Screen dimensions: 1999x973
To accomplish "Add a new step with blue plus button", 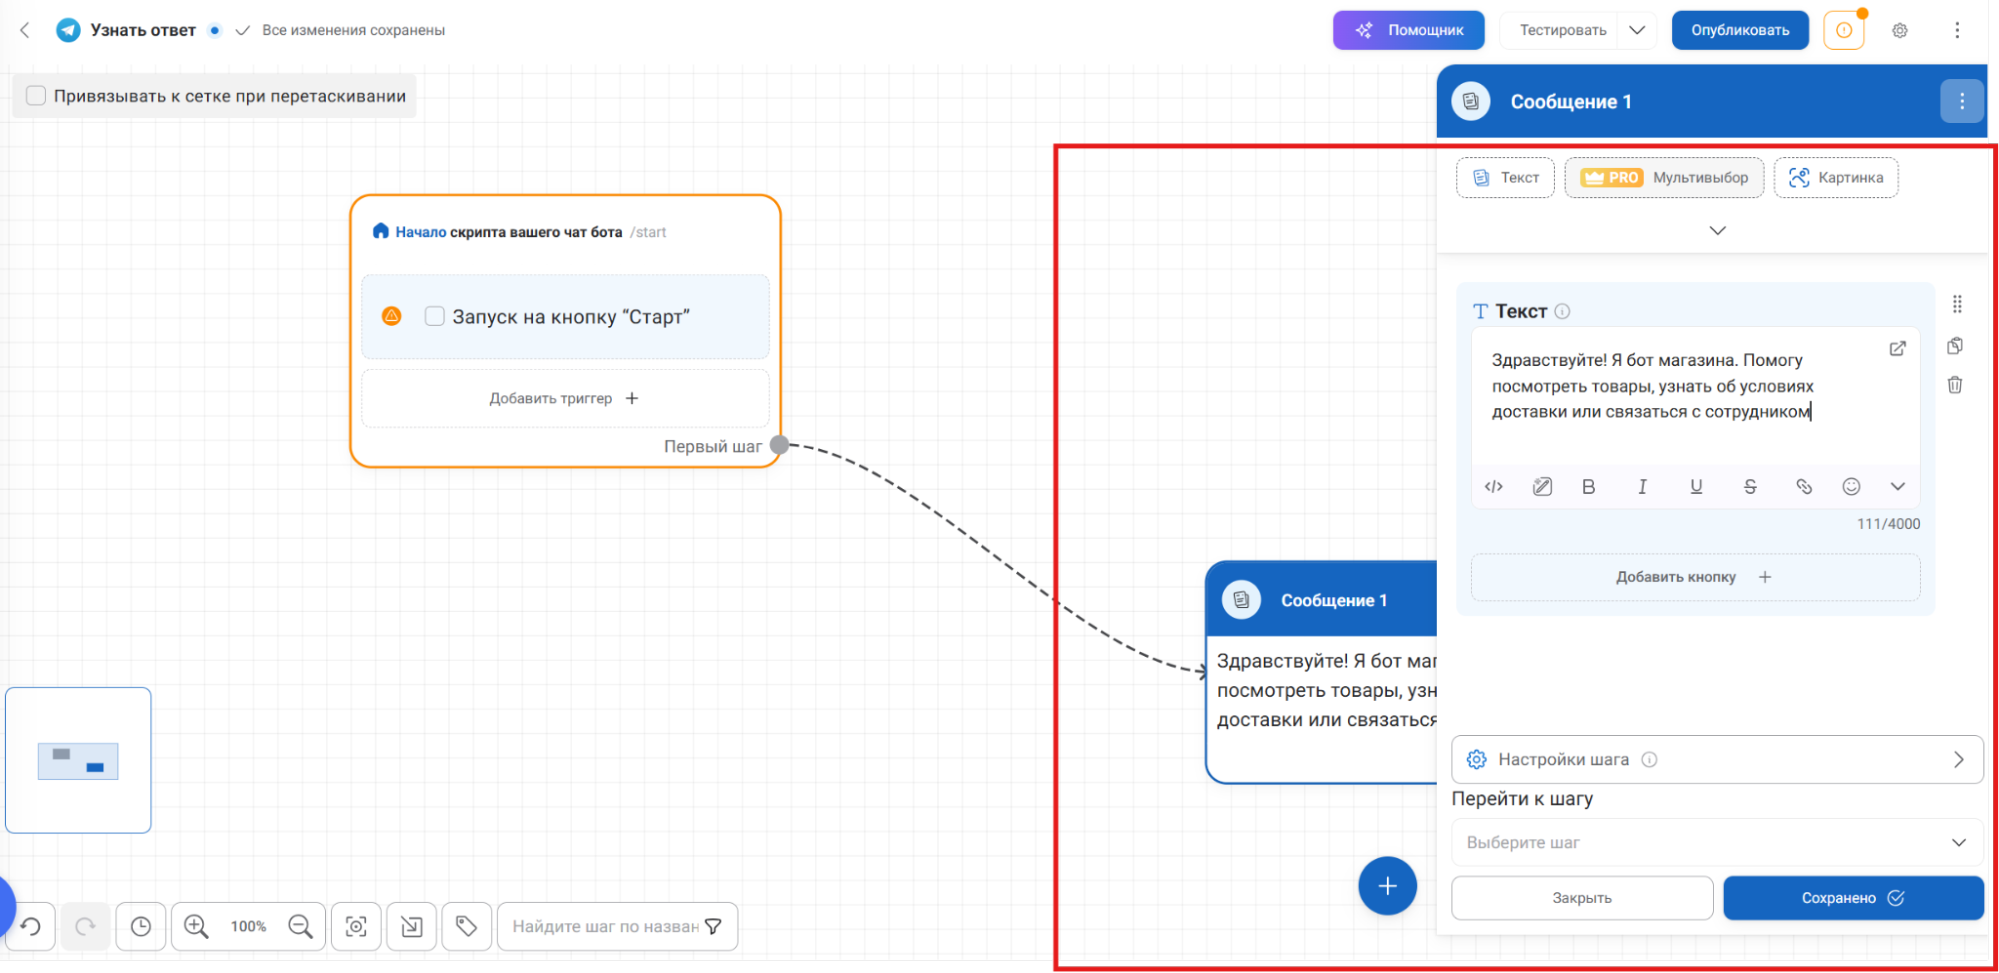I will [x=1387, y=886].
